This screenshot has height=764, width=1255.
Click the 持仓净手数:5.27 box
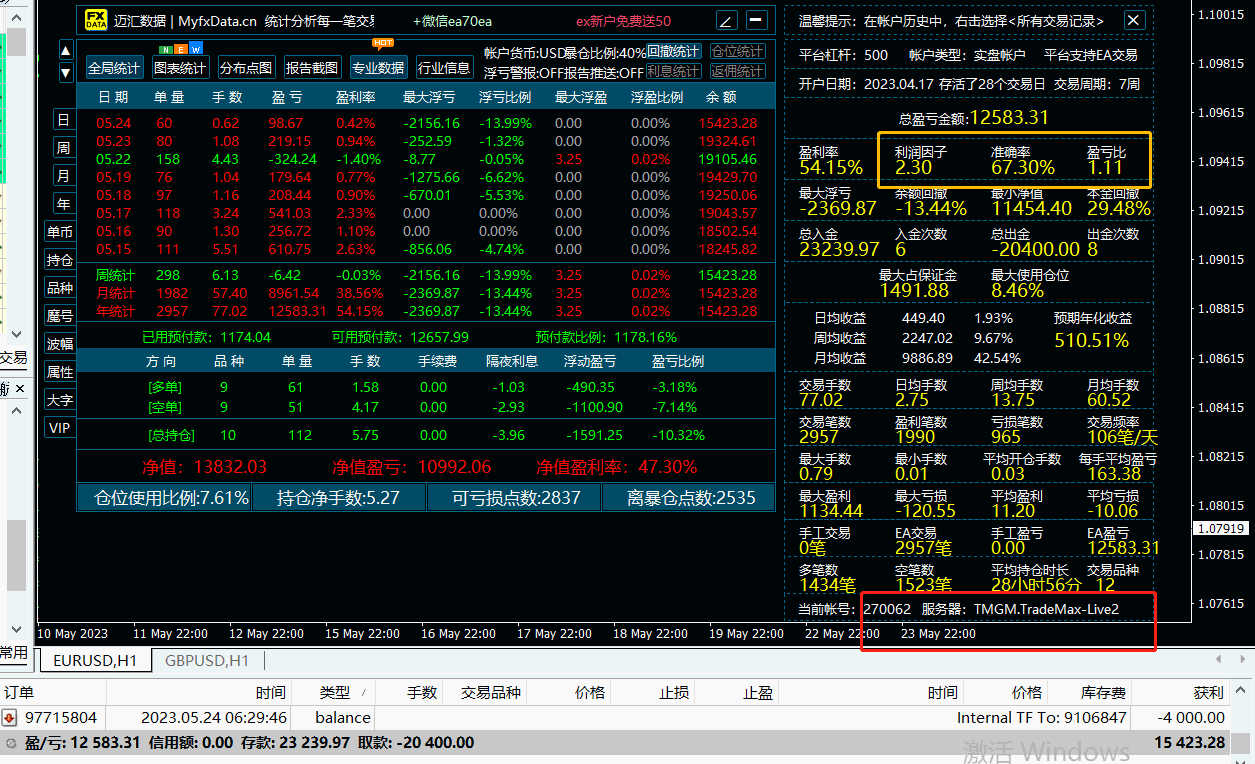point(339,497)
